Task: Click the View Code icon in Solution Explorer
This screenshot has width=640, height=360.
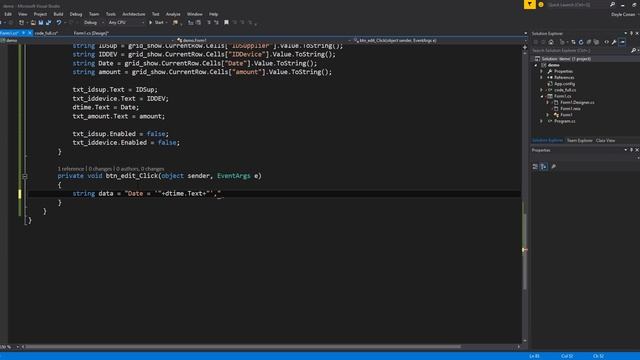Action: [606, 42]
